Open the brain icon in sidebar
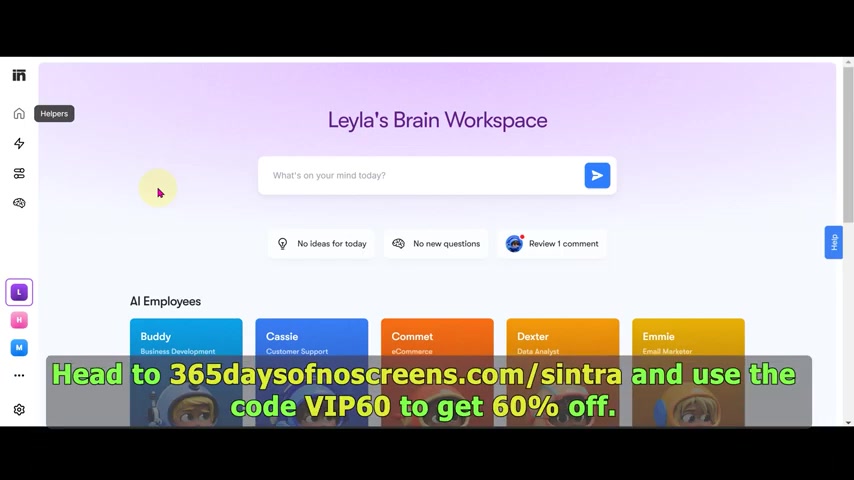The width and height of the screenshot is (854, 480). pos(19,203)
